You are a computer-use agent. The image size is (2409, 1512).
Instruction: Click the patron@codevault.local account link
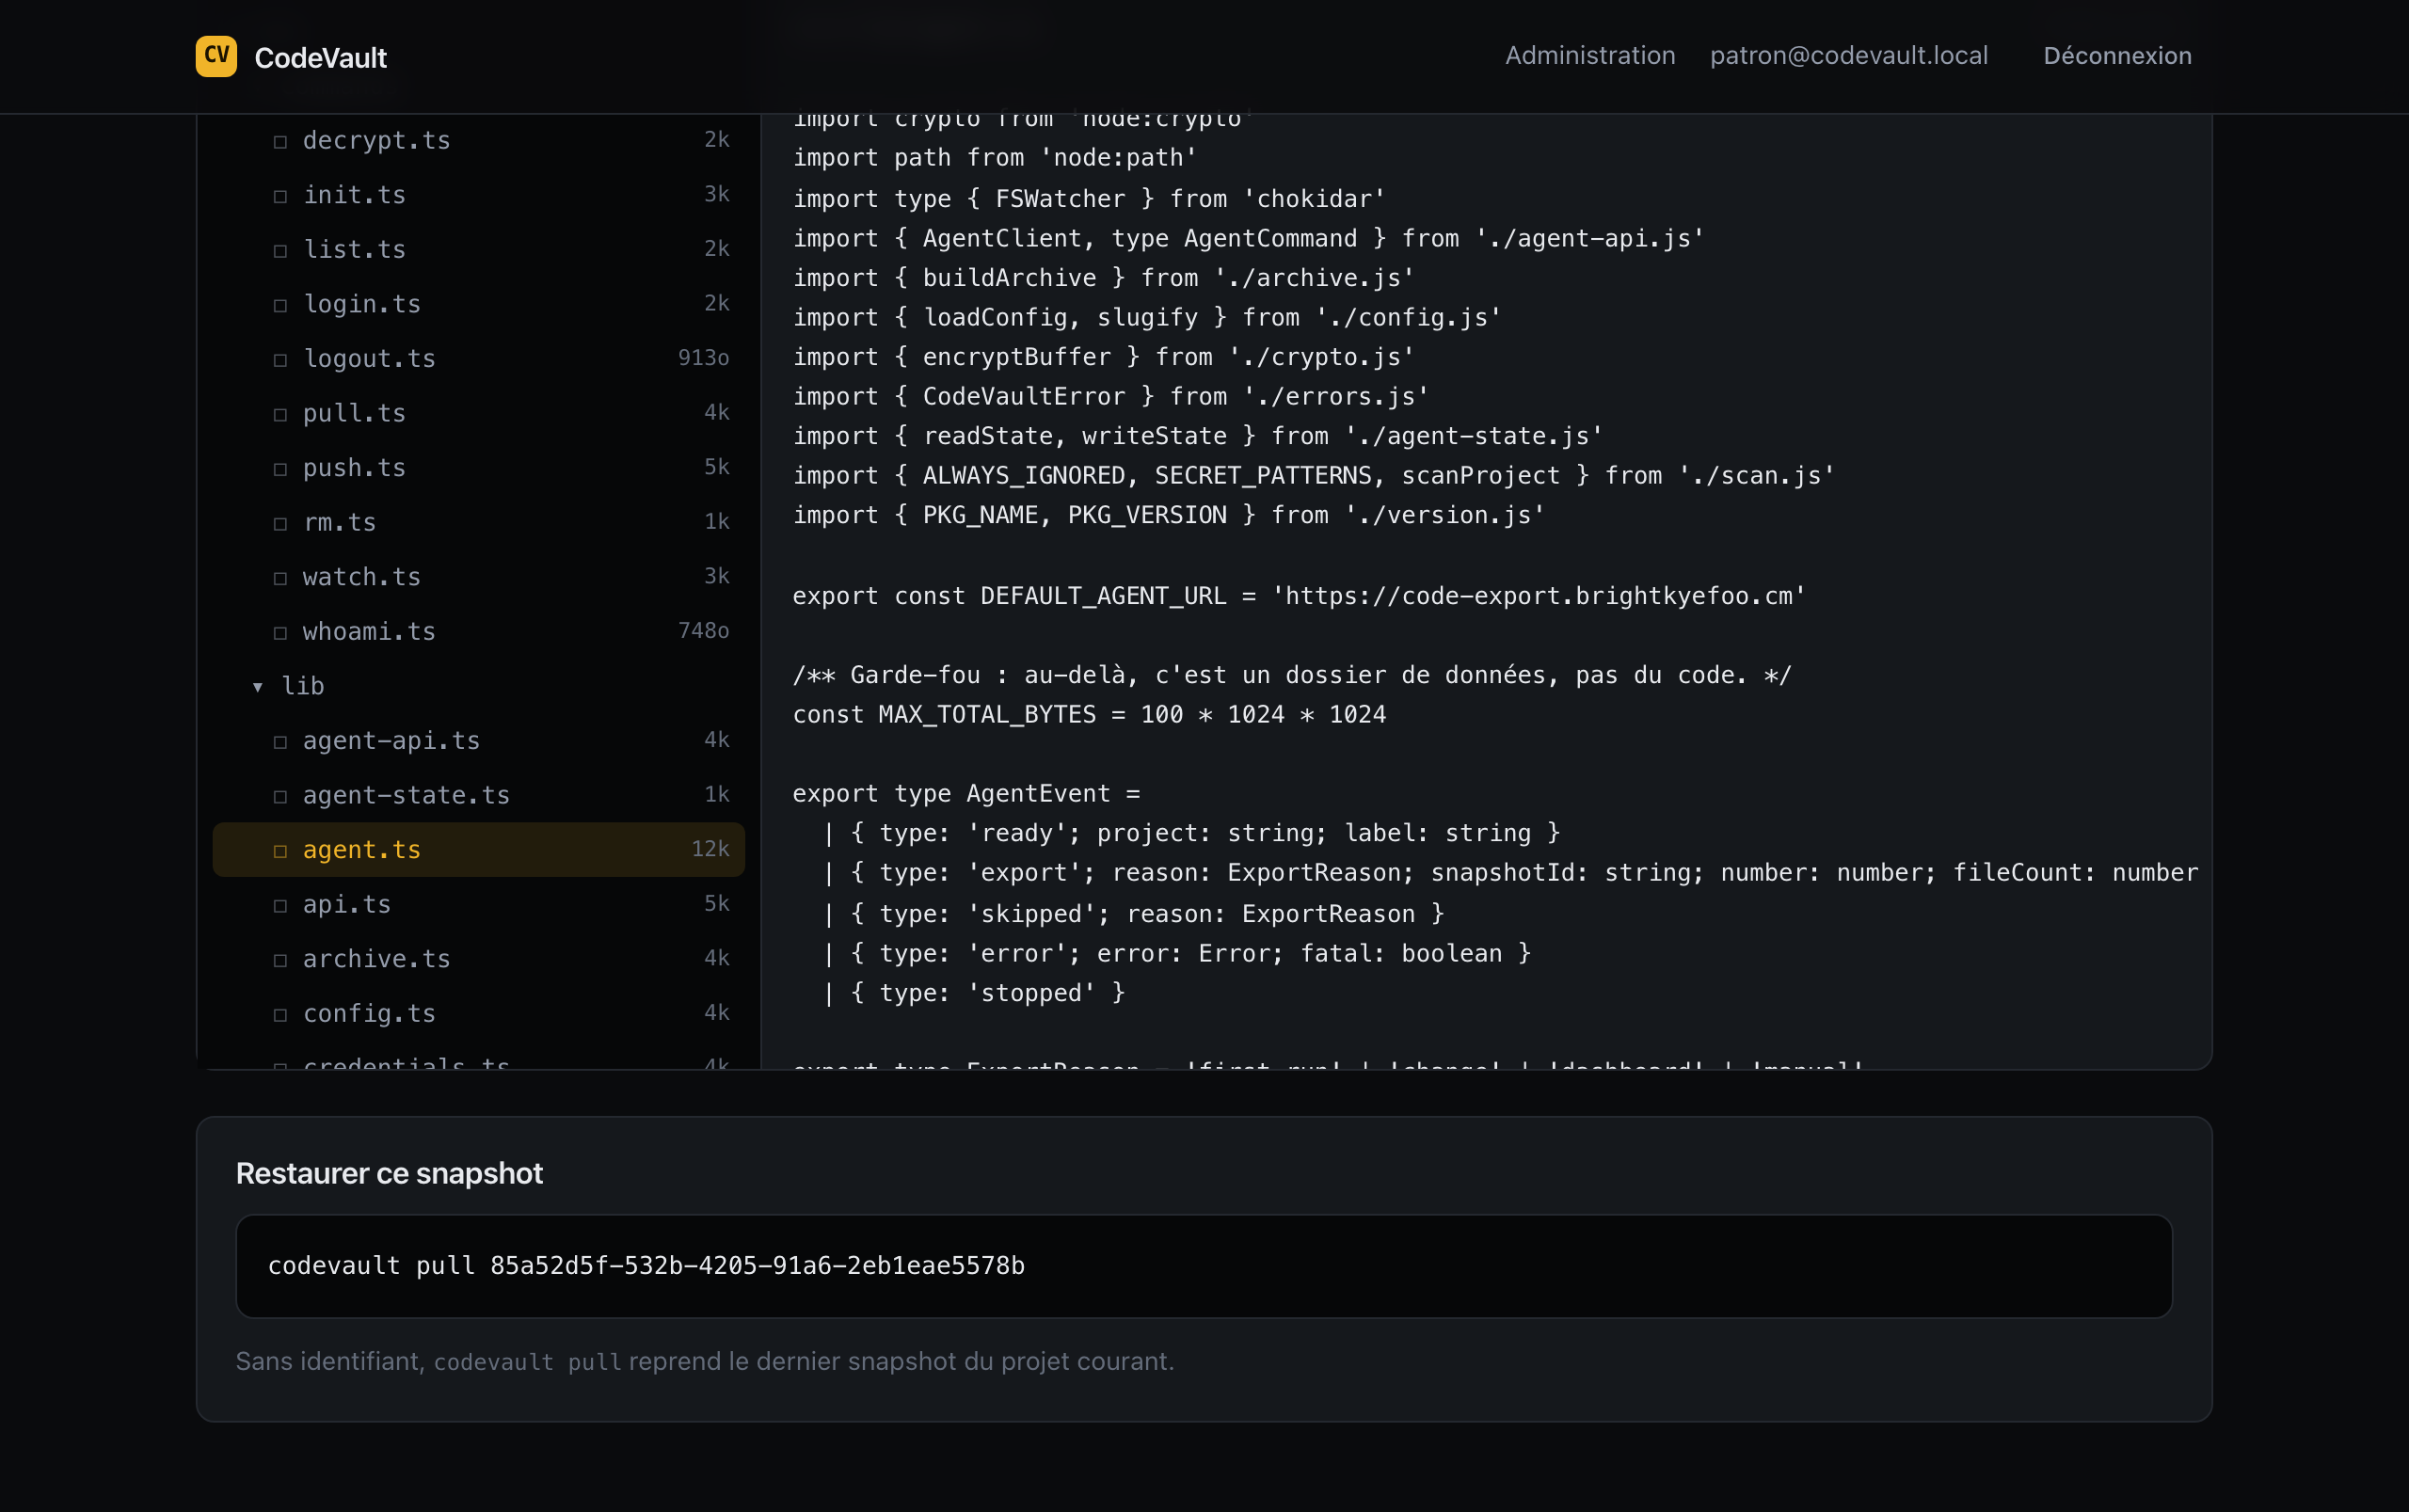coord(1848,56)
